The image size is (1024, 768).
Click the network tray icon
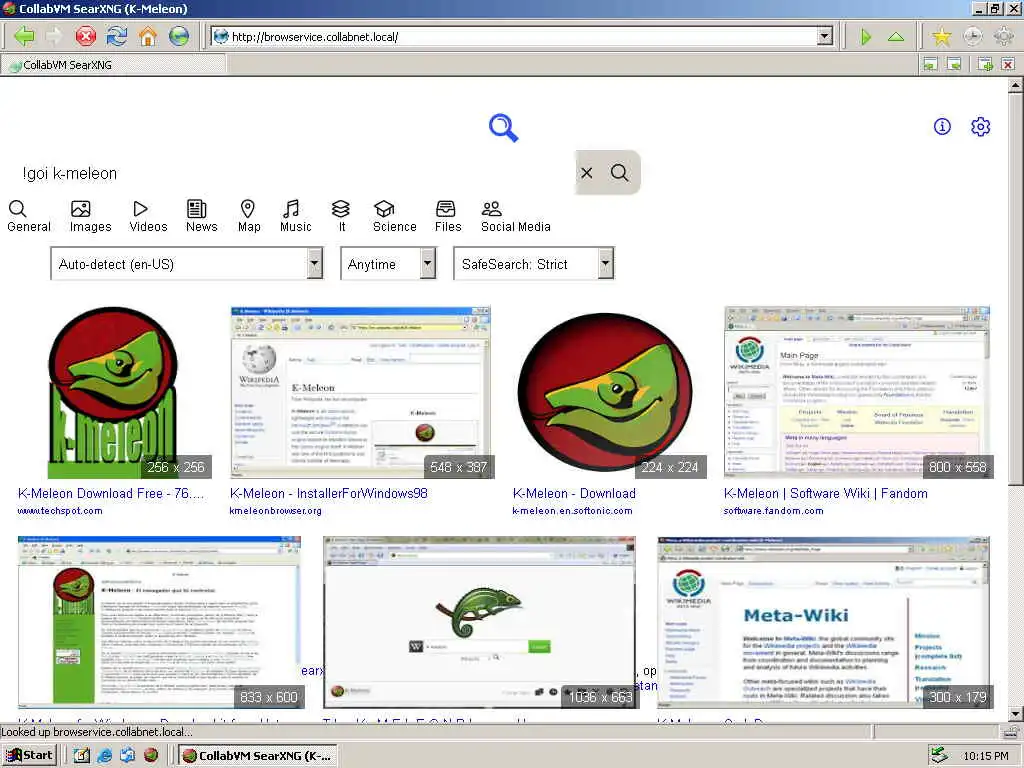tap(939, 756)
